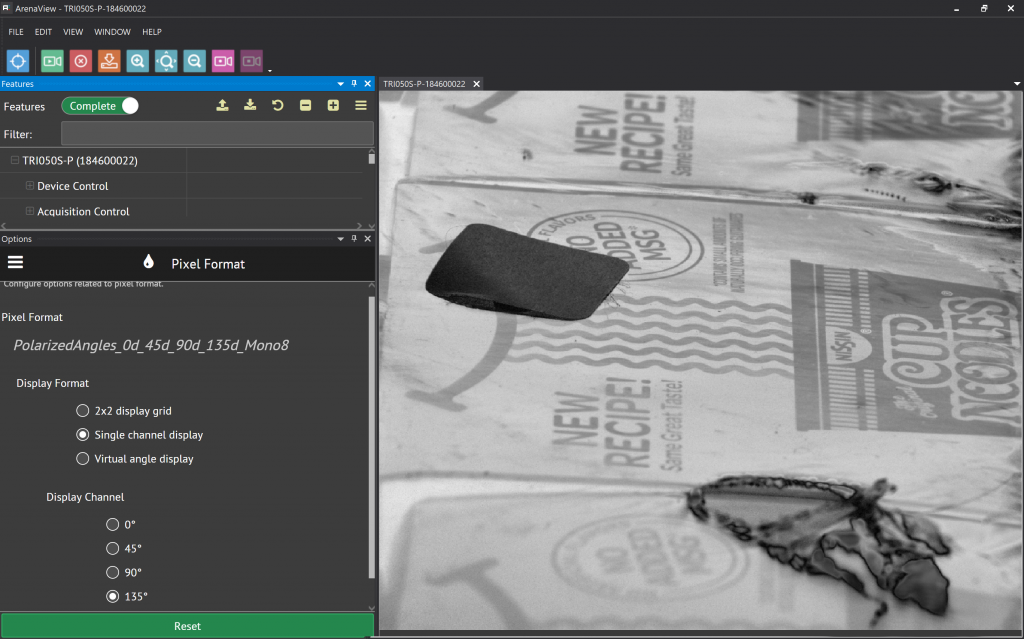Image resolution: width=1024 pixels, height=639 pixels.
Task: Click into the Filter input field
Action: [217, 134]
